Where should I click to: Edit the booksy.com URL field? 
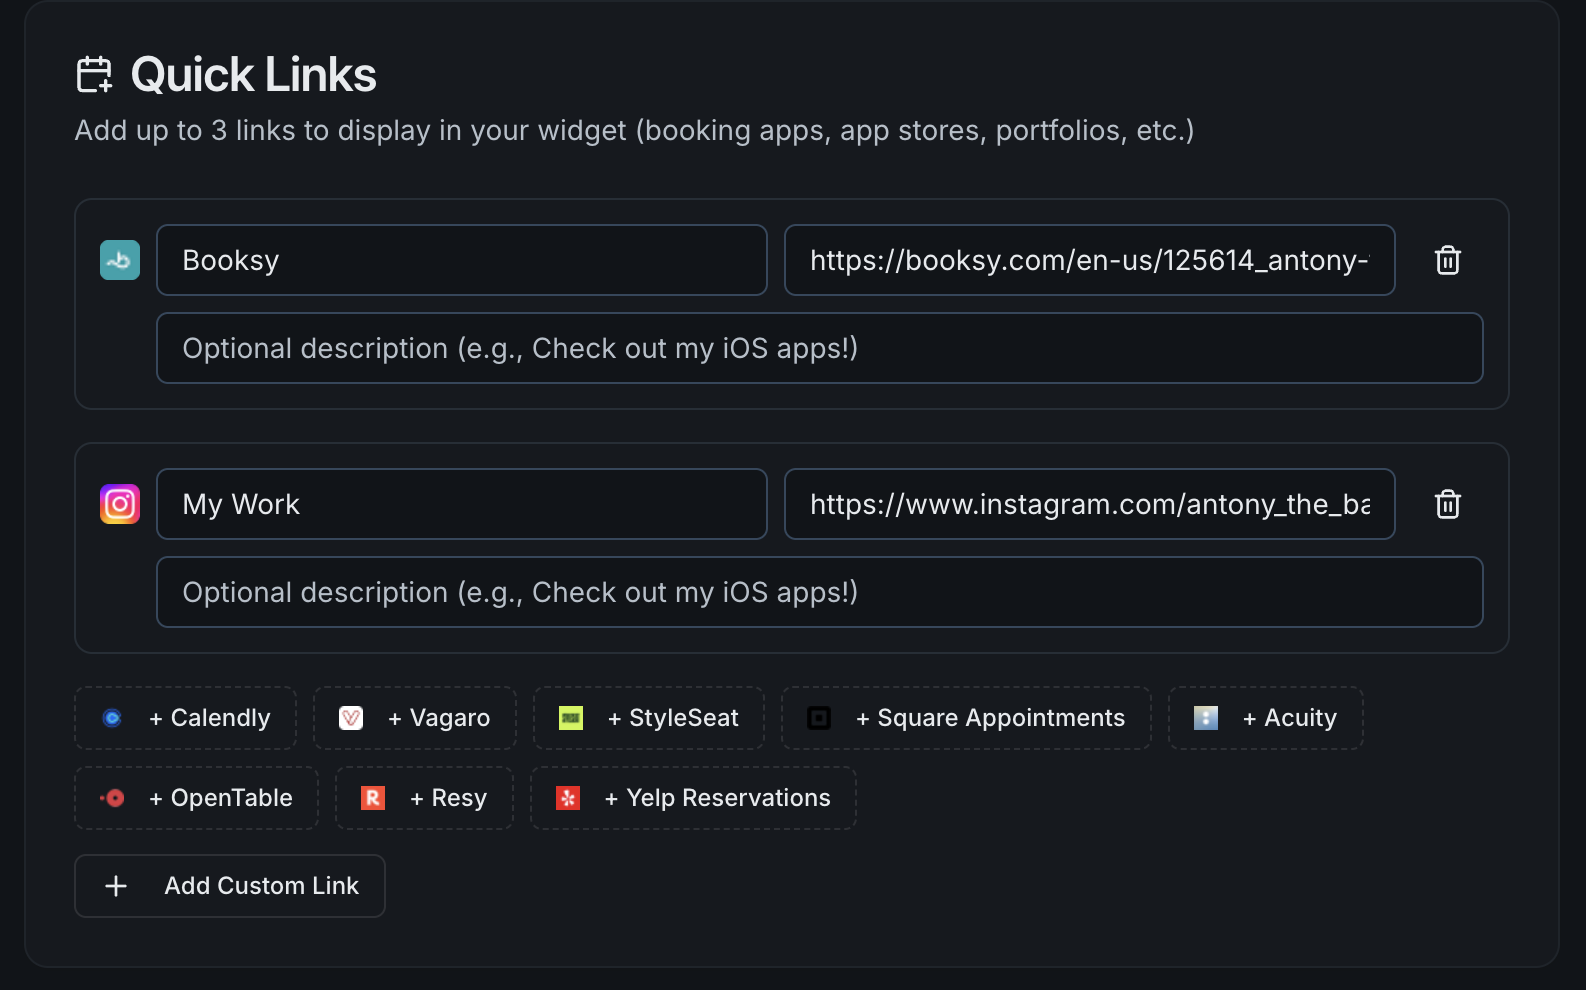(1090, 260)
